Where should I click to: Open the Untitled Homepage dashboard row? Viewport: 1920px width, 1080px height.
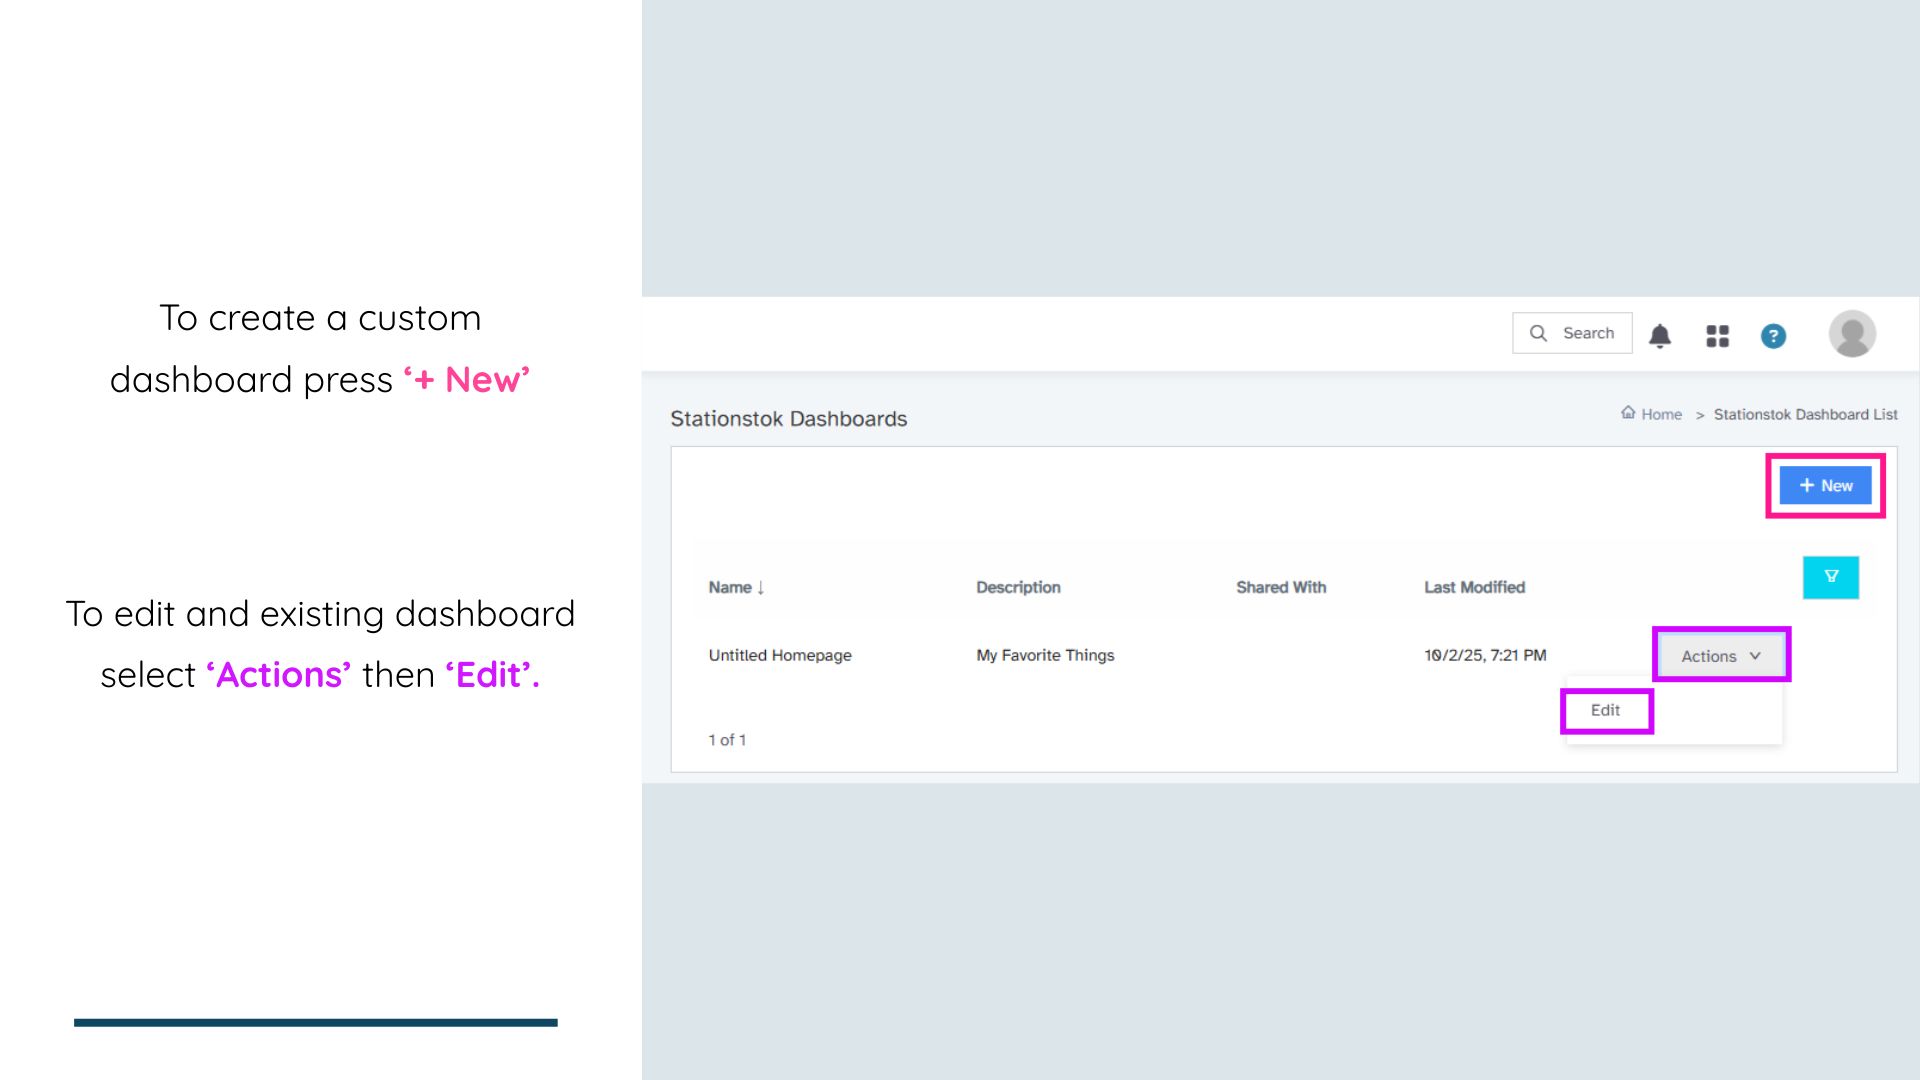(780, 655)
